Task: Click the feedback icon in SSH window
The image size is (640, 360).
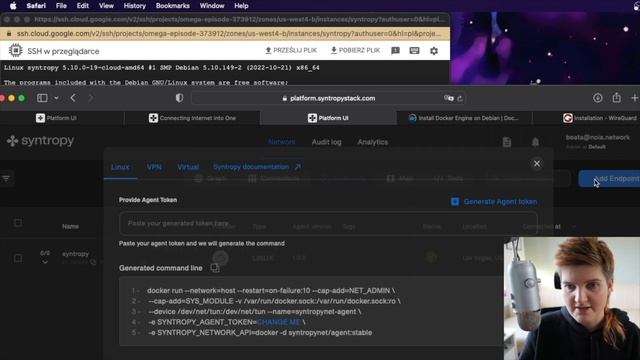Action: coord(395,51)
